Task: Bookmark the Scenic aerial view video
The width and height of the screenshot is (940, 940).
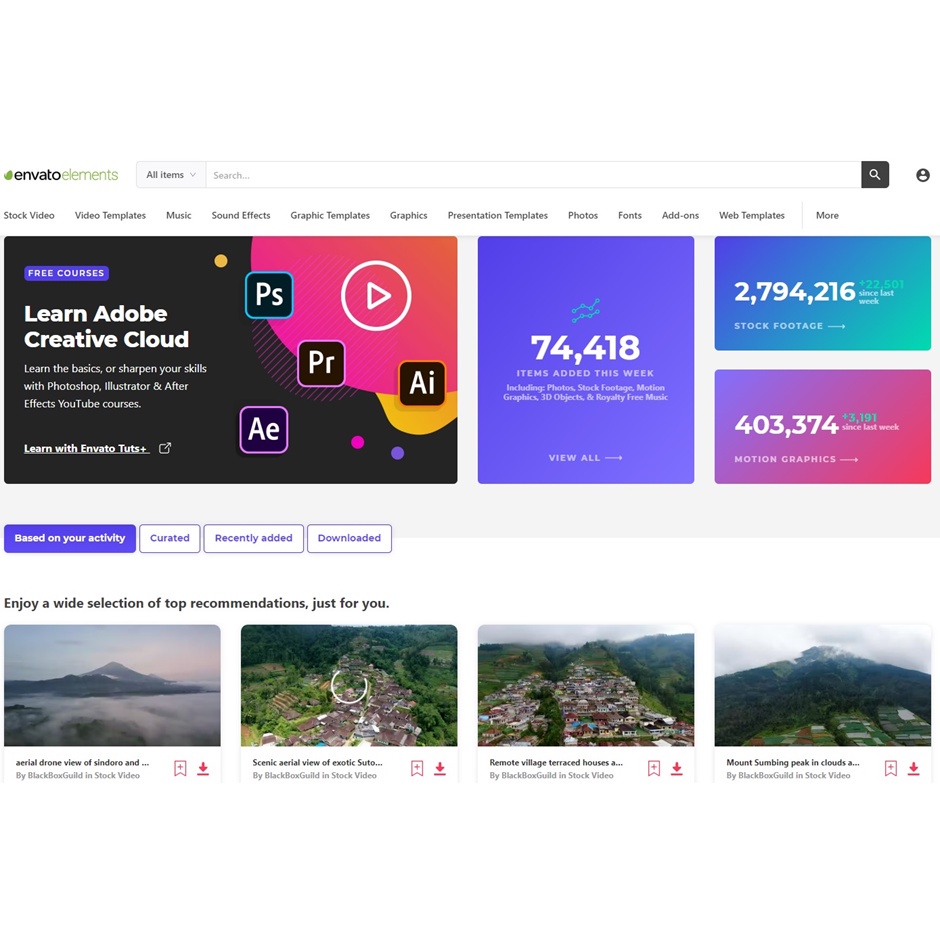Action: tap(417, 769)
